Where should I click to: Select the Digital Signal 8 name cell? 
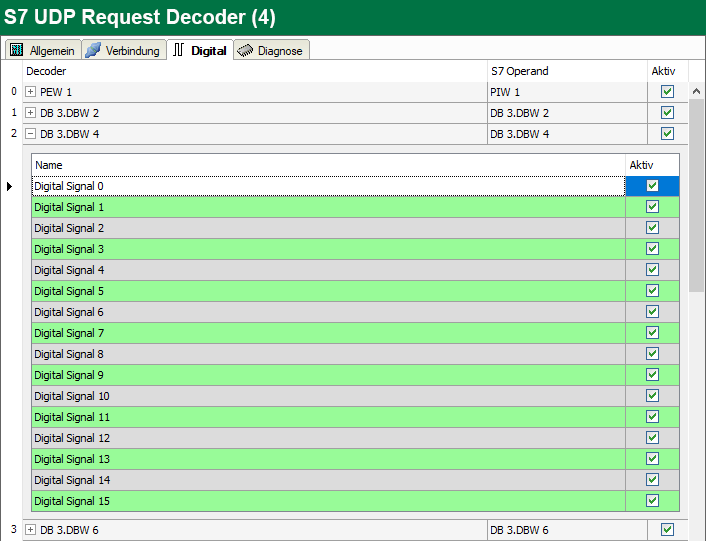click(x=328, y=354)
